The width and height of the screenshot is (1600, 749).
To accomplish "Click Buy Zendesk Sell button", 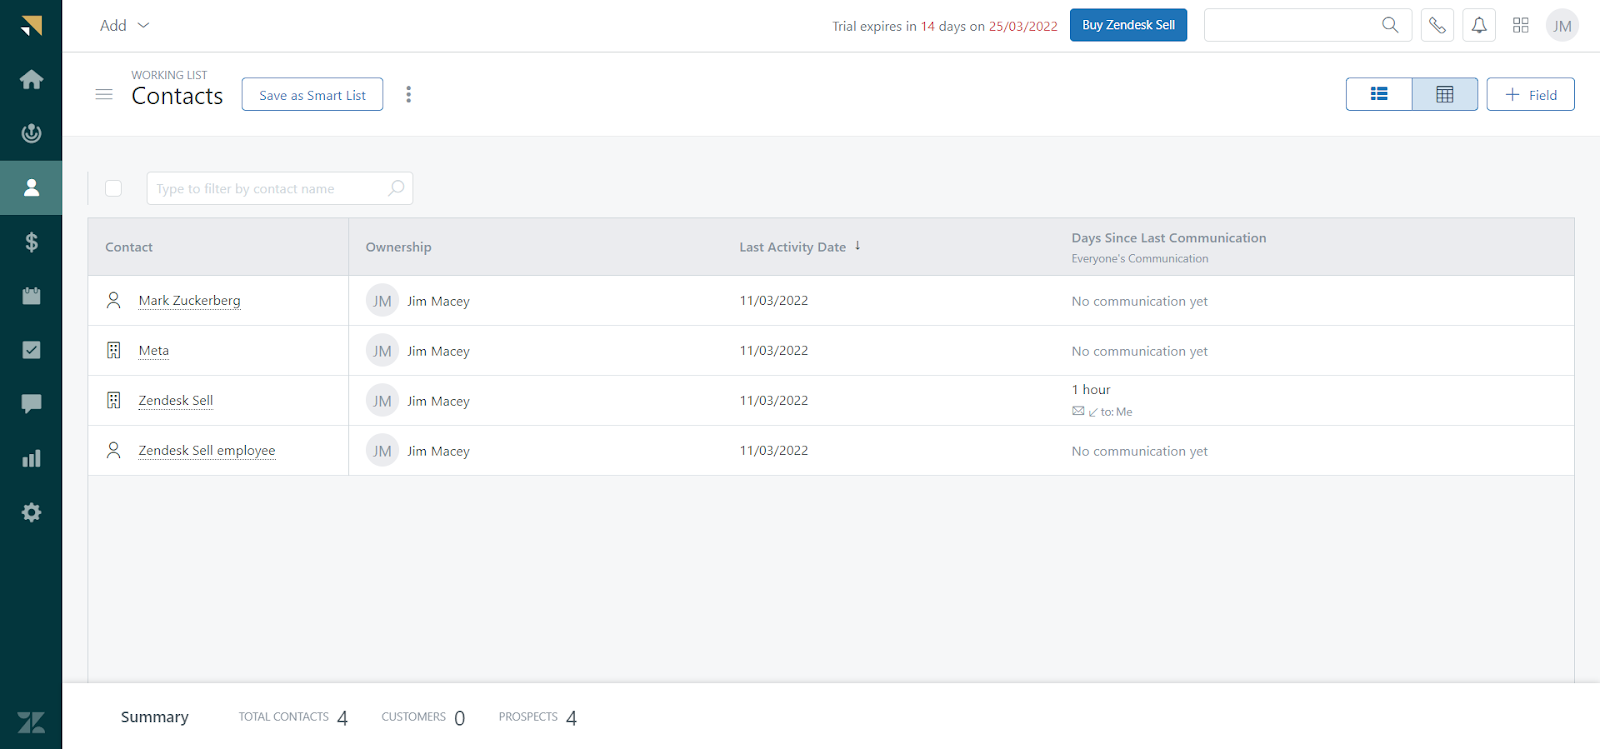I will (x=1128, y=25).
